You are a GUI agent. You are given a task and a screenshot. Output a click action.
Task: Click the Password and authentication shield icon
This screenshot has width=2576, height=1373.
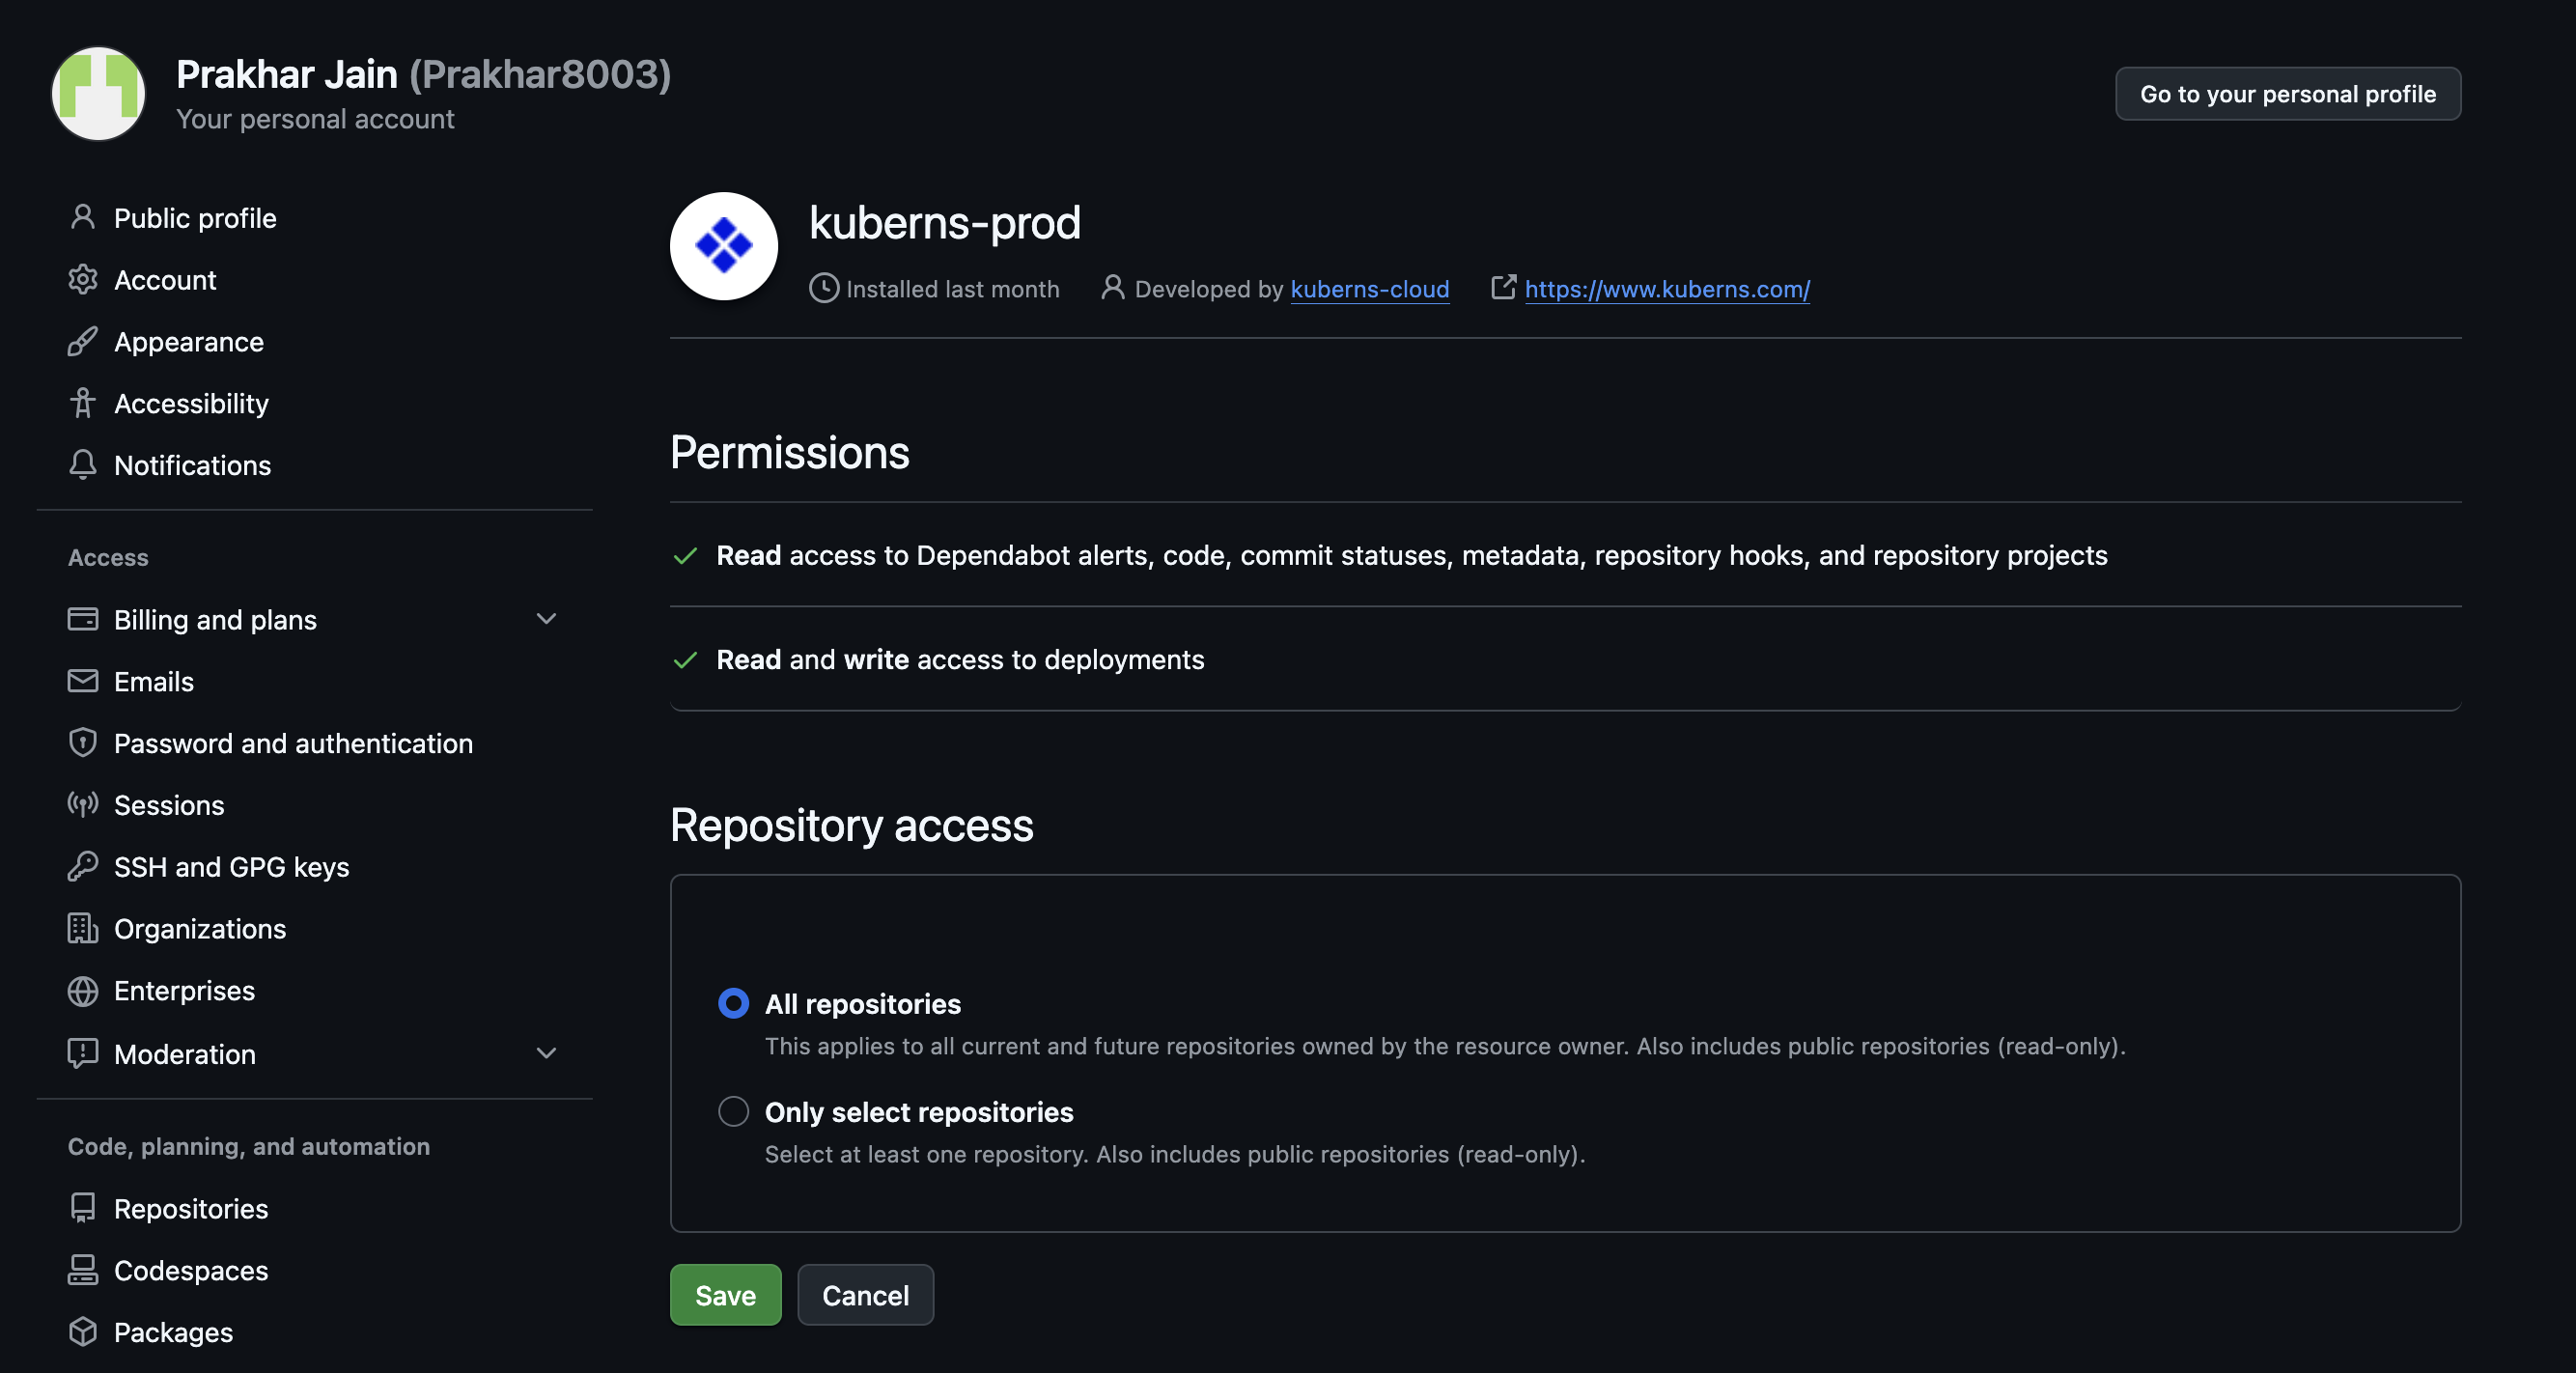click(82, 743)
